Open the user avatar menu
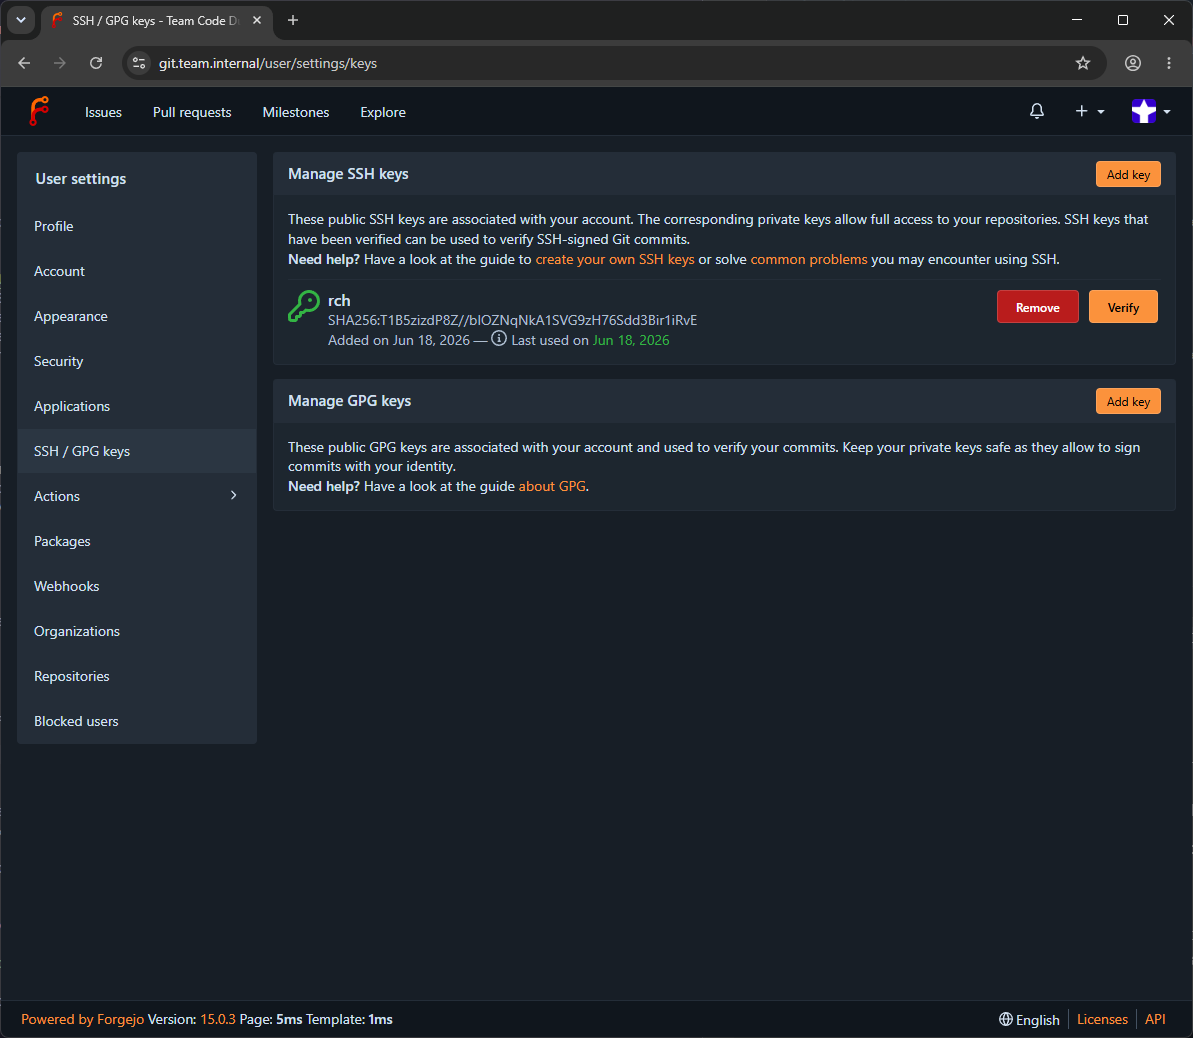Viewport: 1193px width, 1038px height. click(x=1150, y=111)
